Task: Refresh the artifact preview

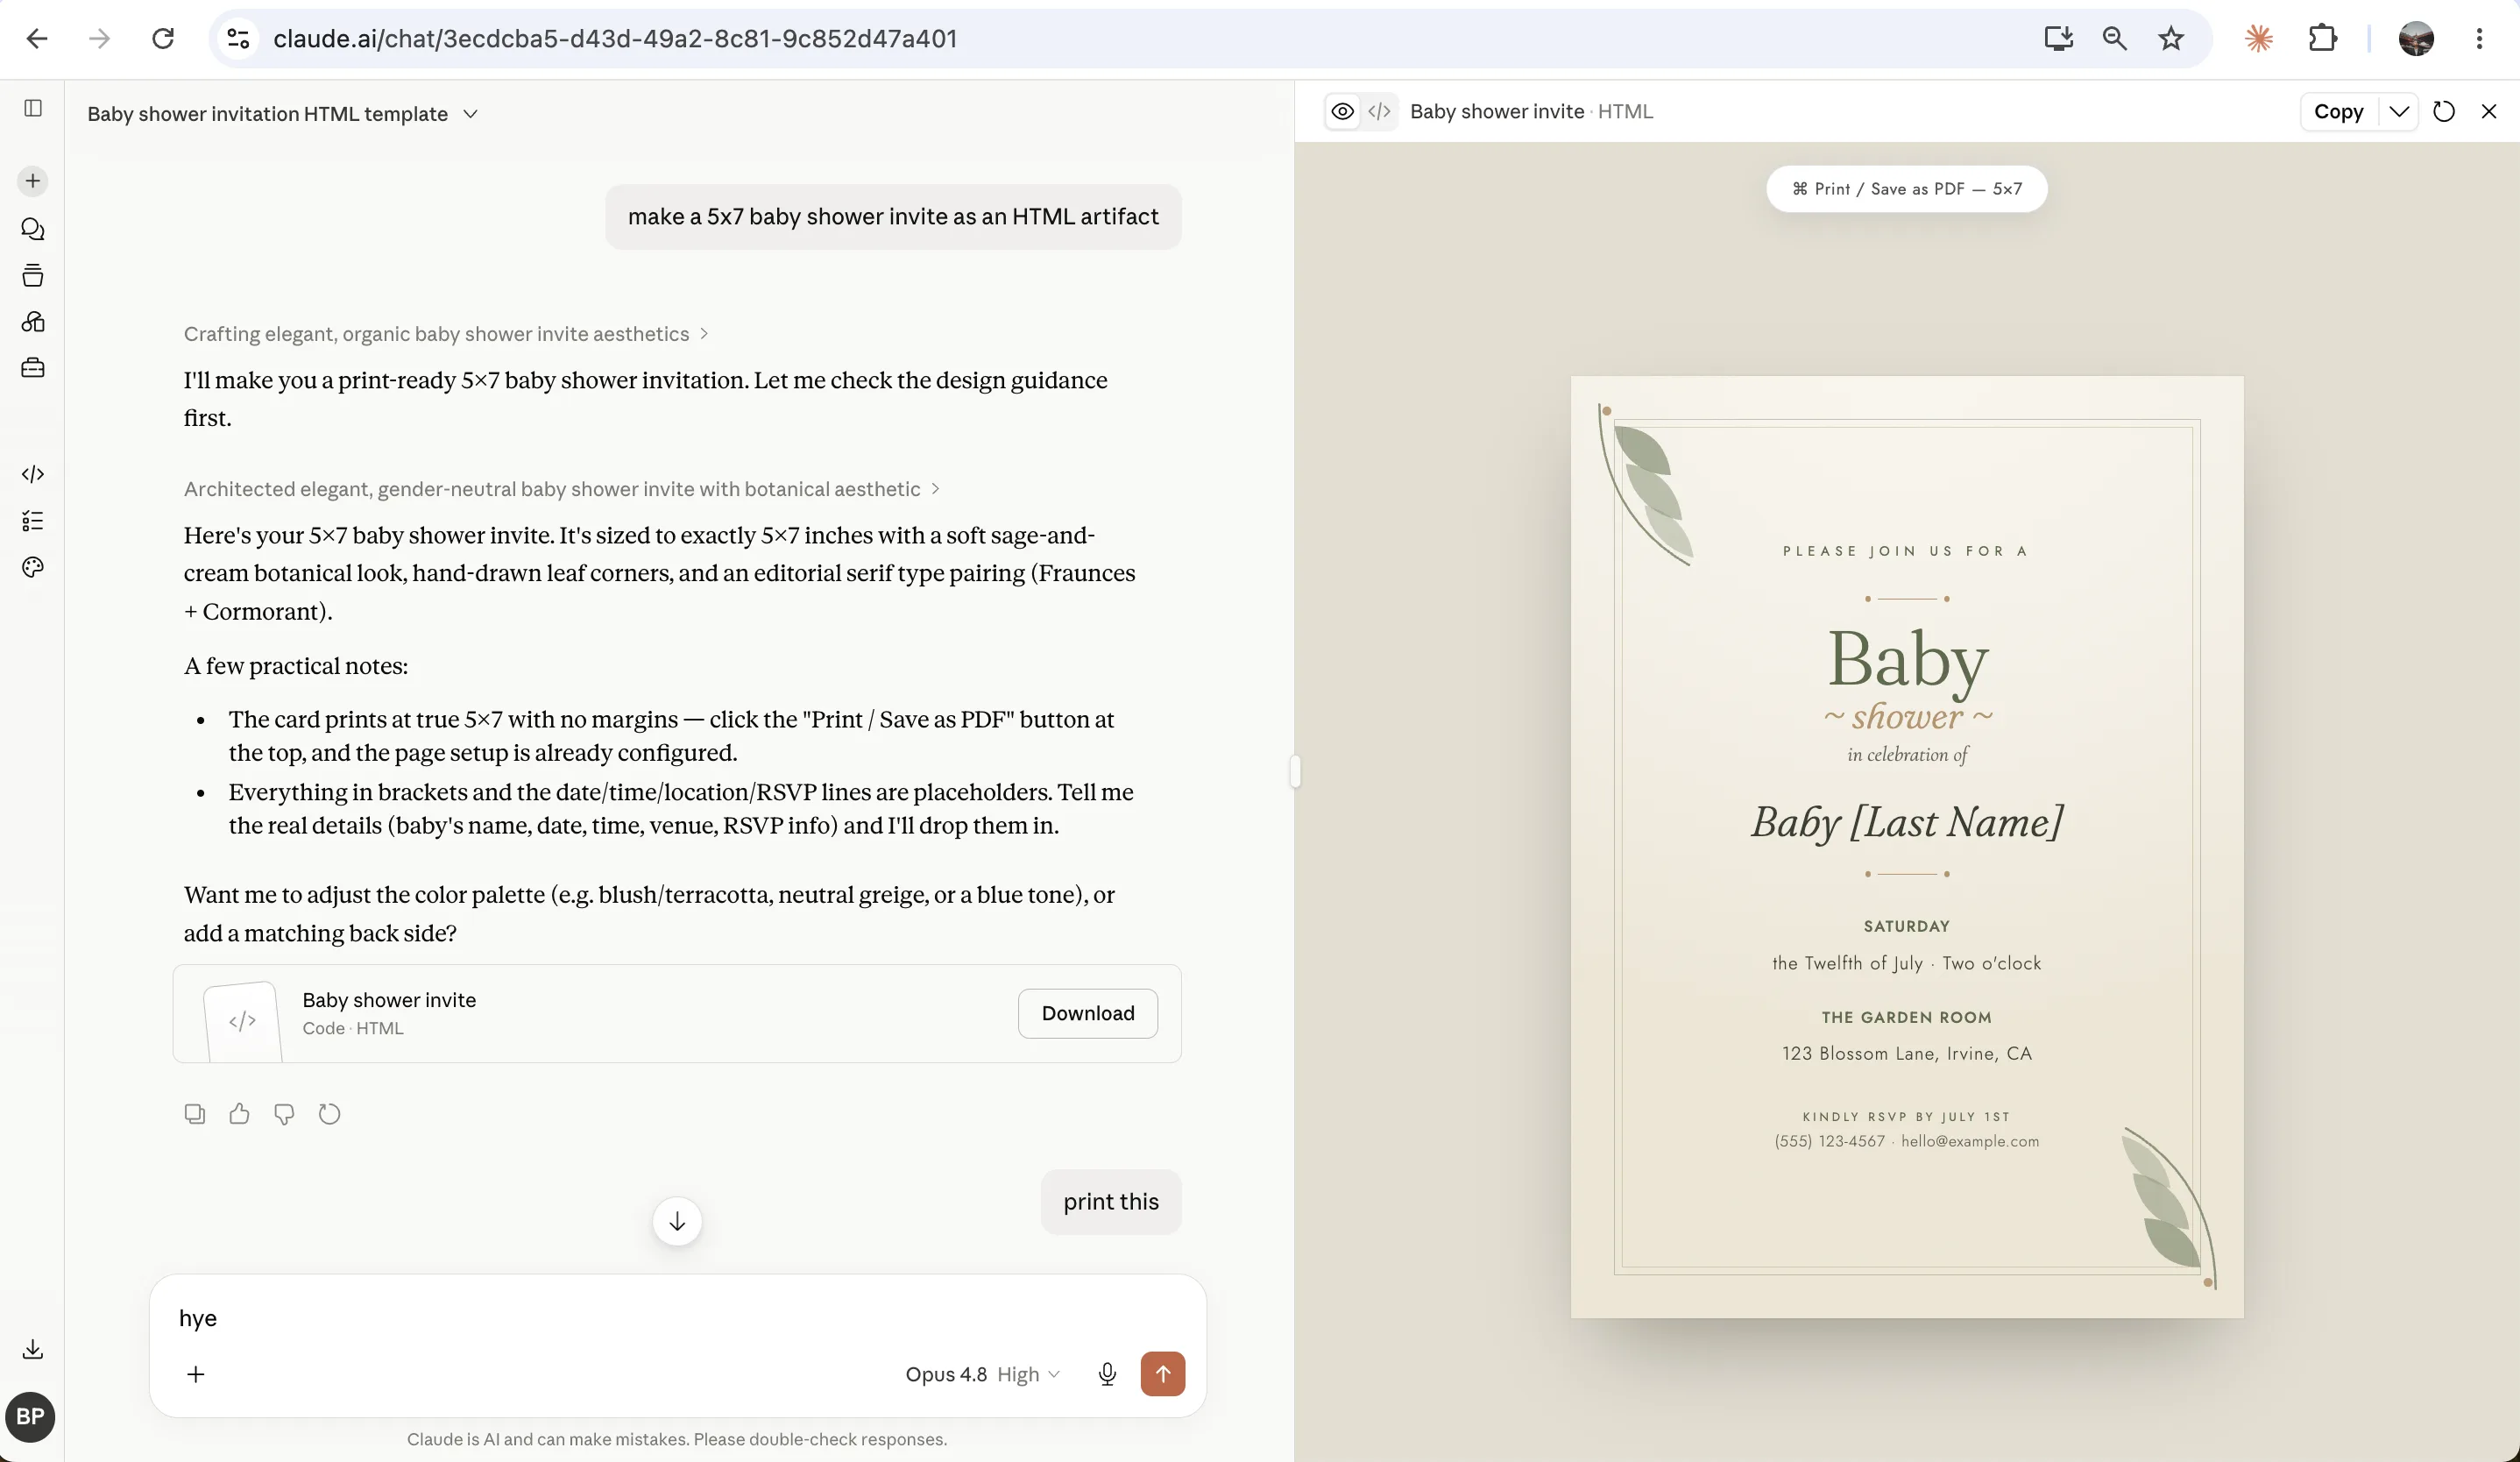Action: pos(2444,111)
